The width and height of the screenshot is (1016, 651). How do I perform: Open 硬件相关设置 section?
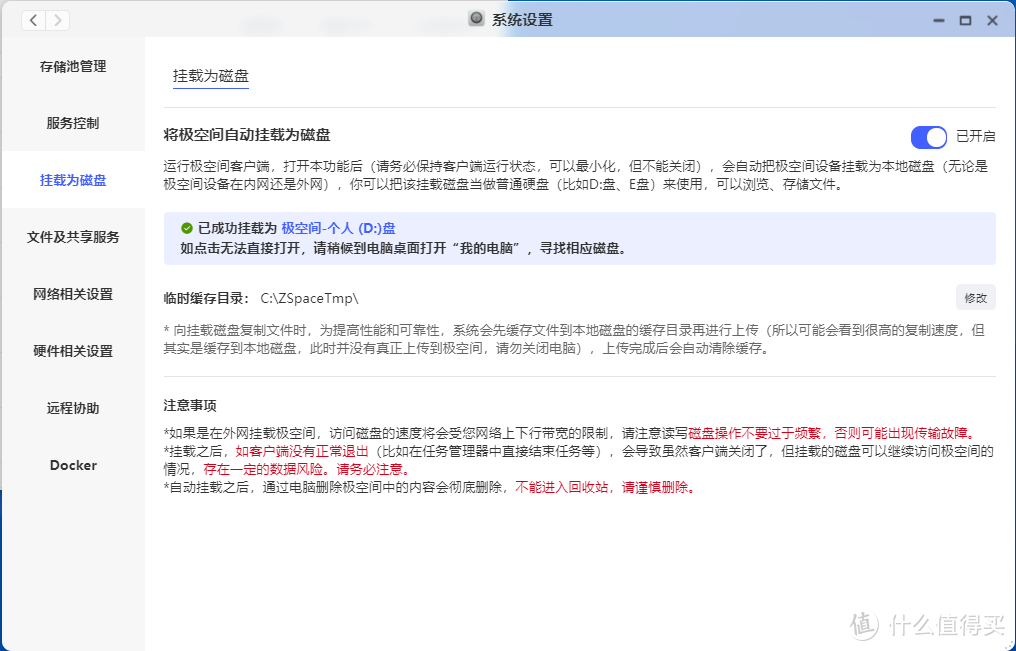[73, 351]
